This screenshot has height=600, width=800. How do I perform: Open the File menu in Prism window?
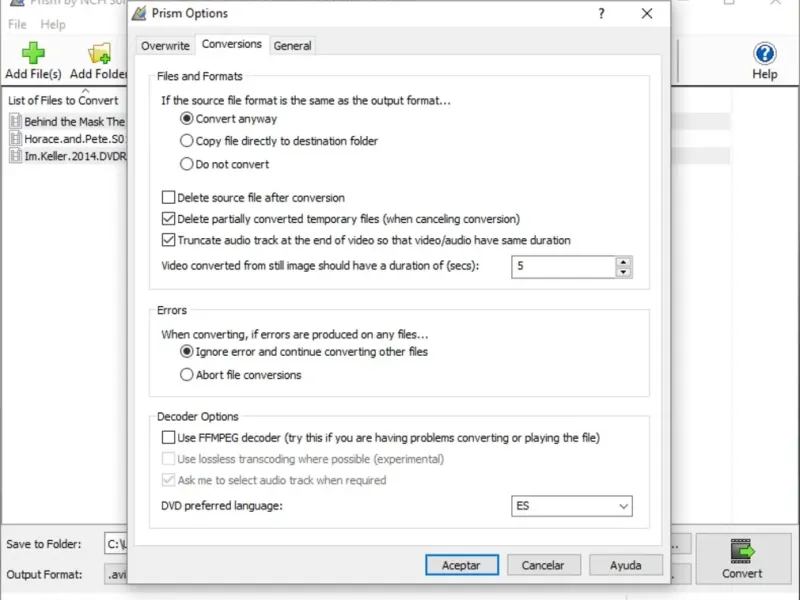pos(17,24)
